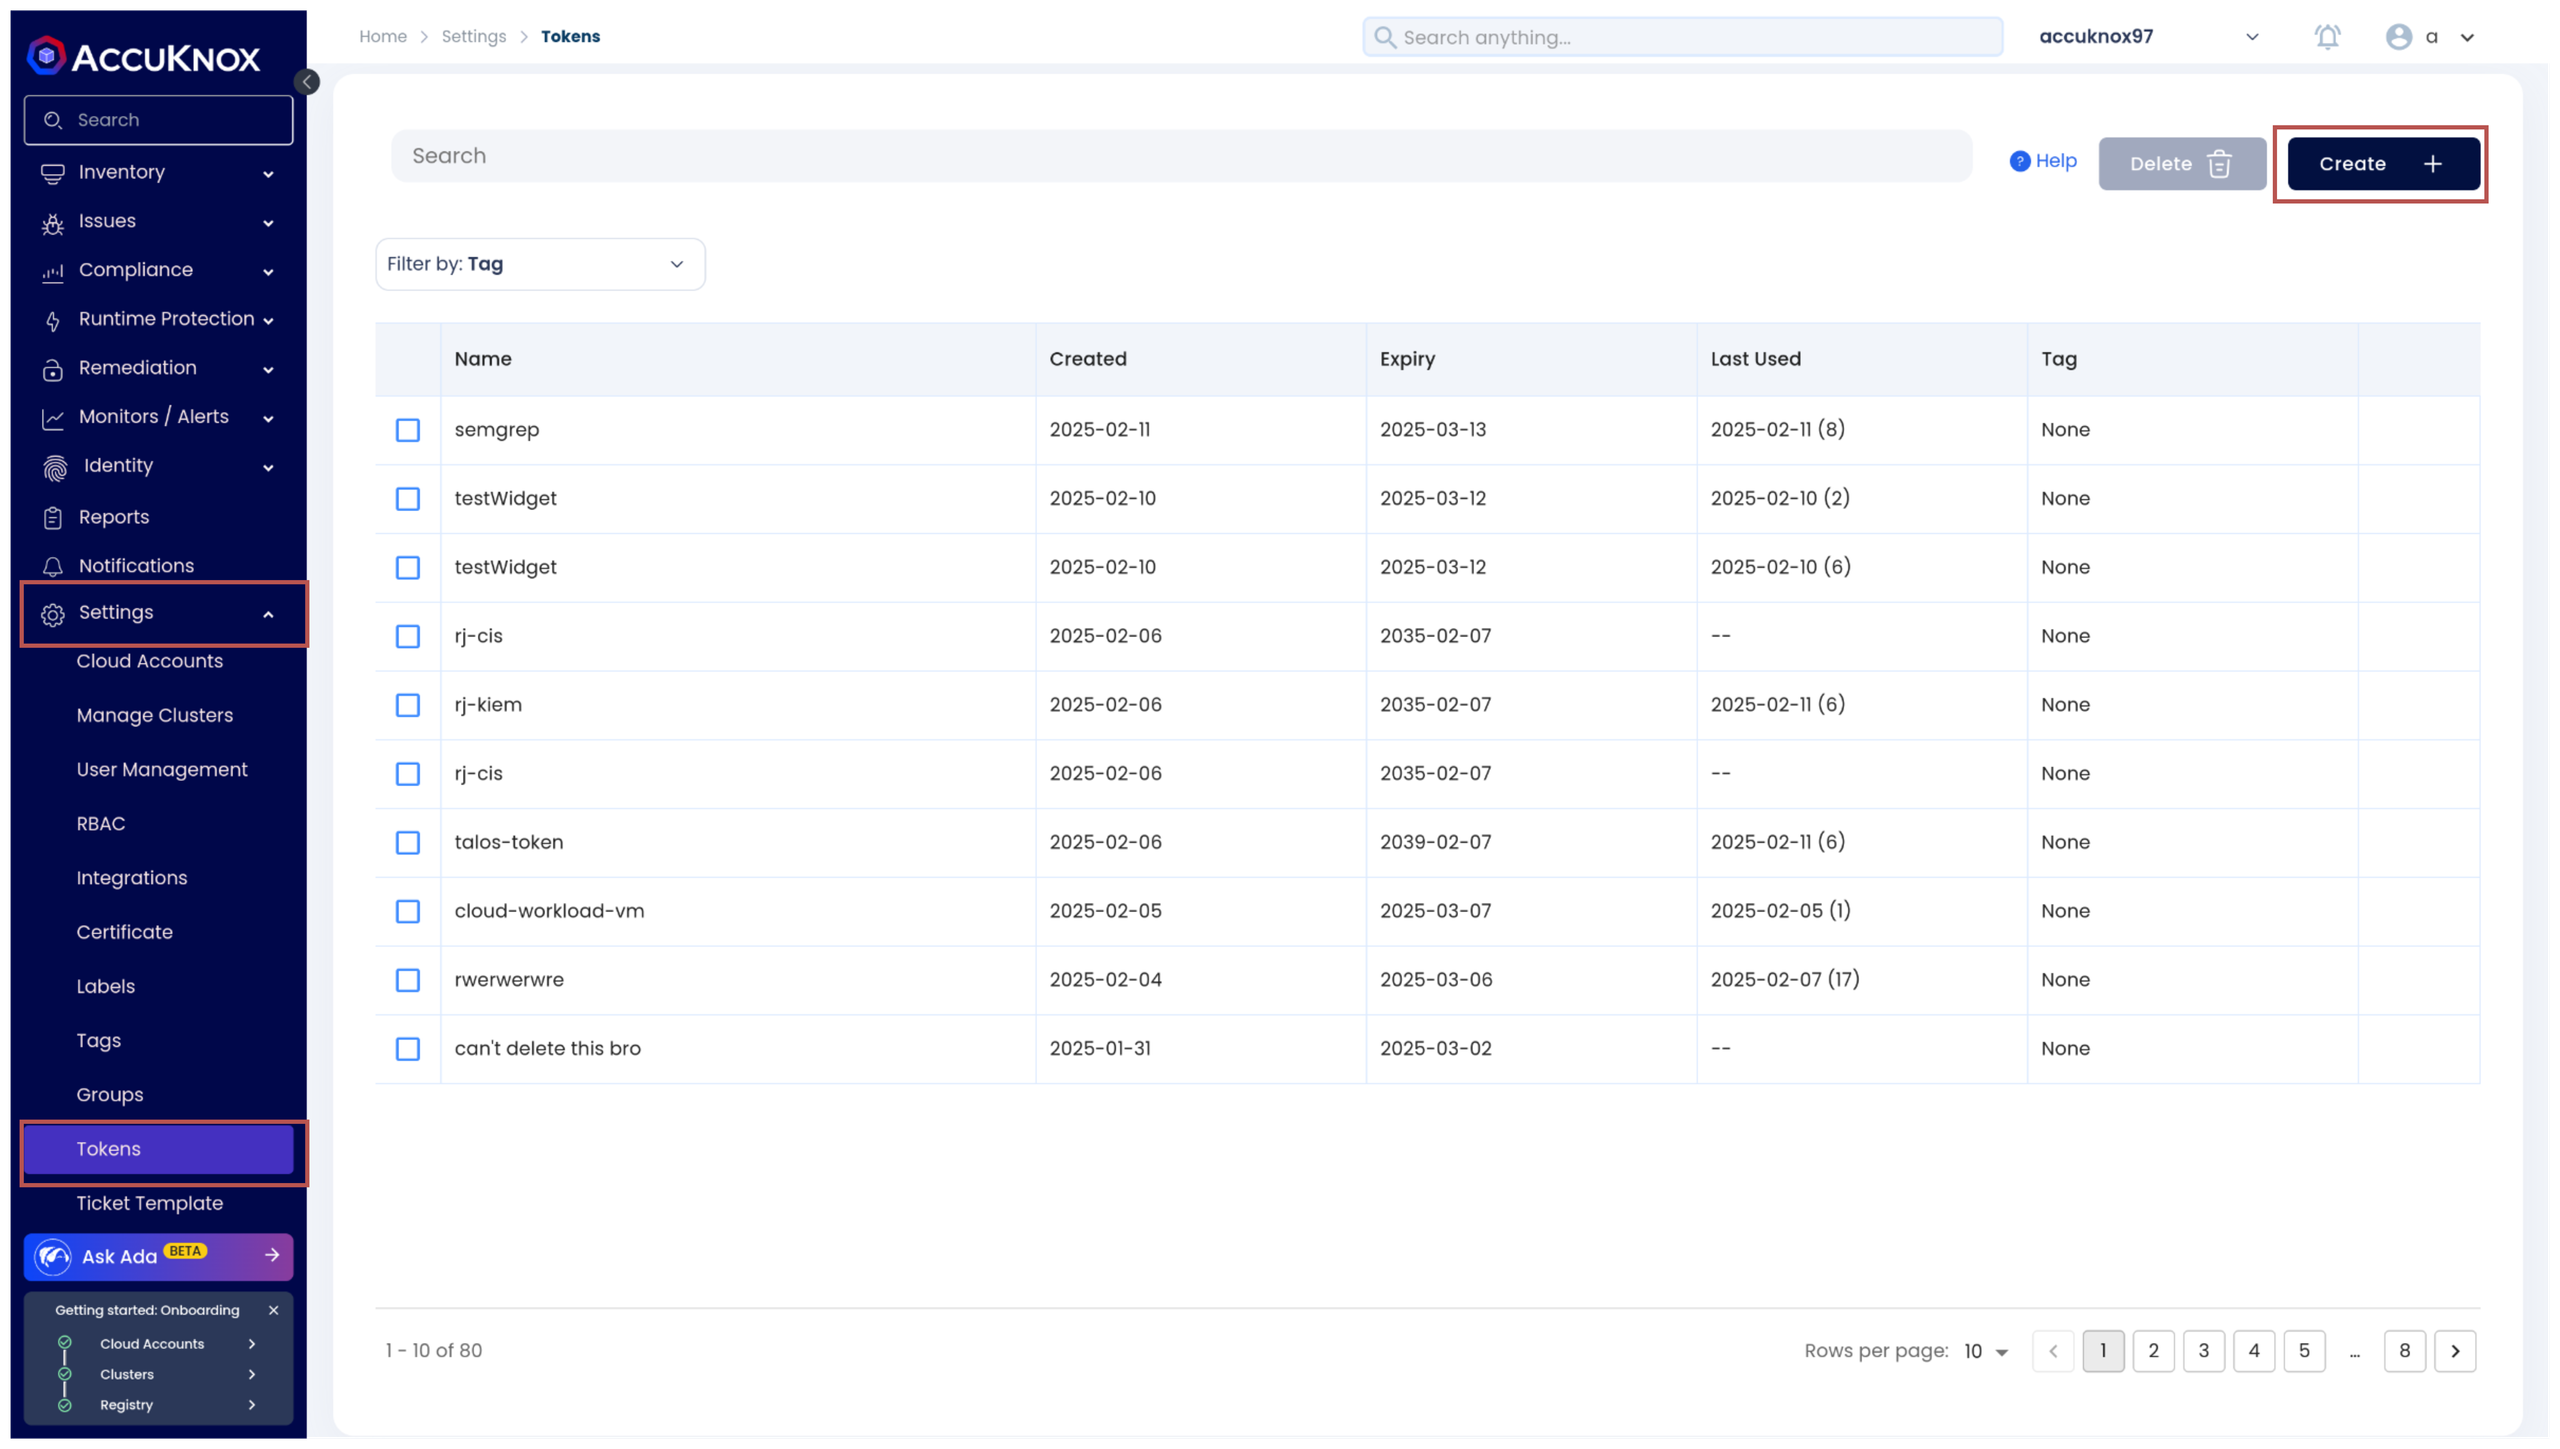Click the Monitors / Alerts graph icon
The height and width of the screenshot is (1449, 2560).
[53, 418]
